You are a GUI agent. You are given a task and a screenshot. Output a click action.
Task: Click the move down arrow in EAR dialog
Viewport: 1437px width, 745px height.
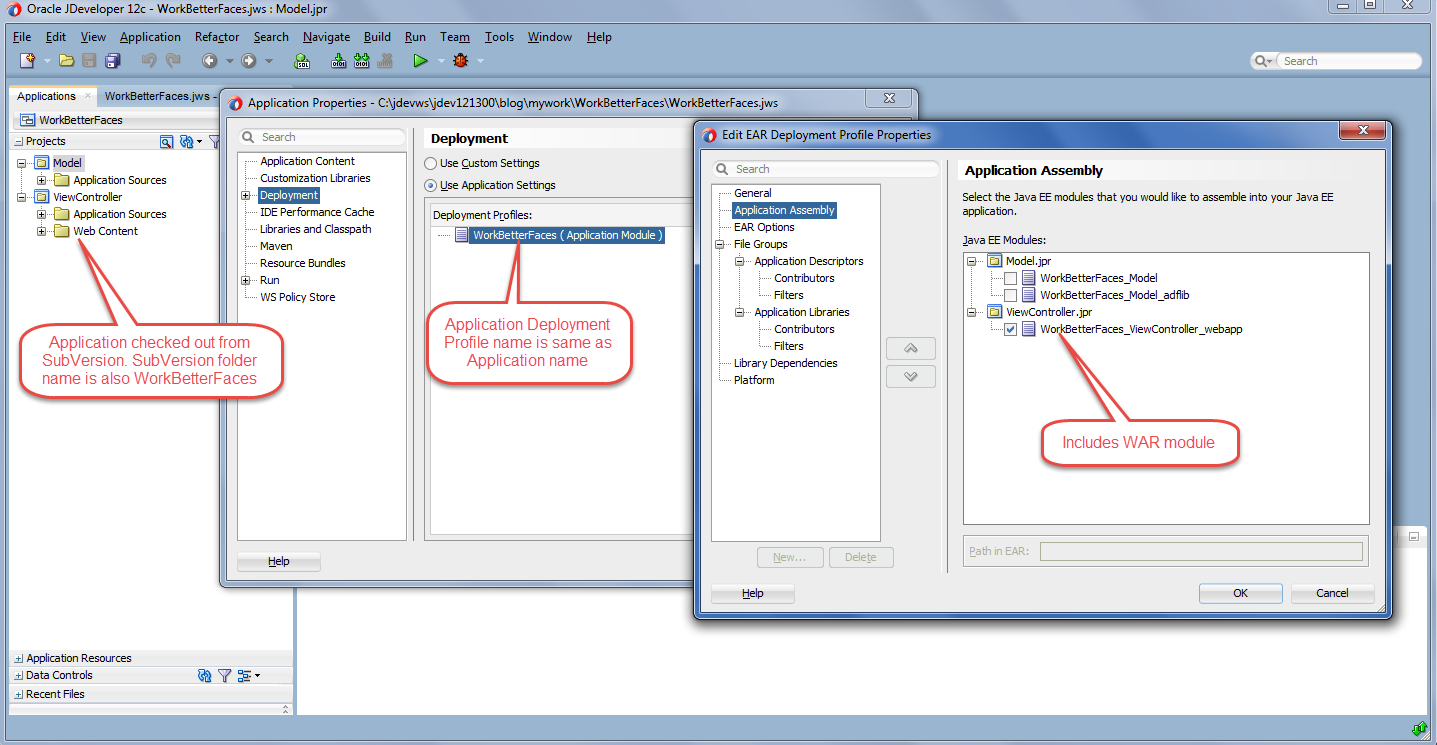click(x=911, y=377)
